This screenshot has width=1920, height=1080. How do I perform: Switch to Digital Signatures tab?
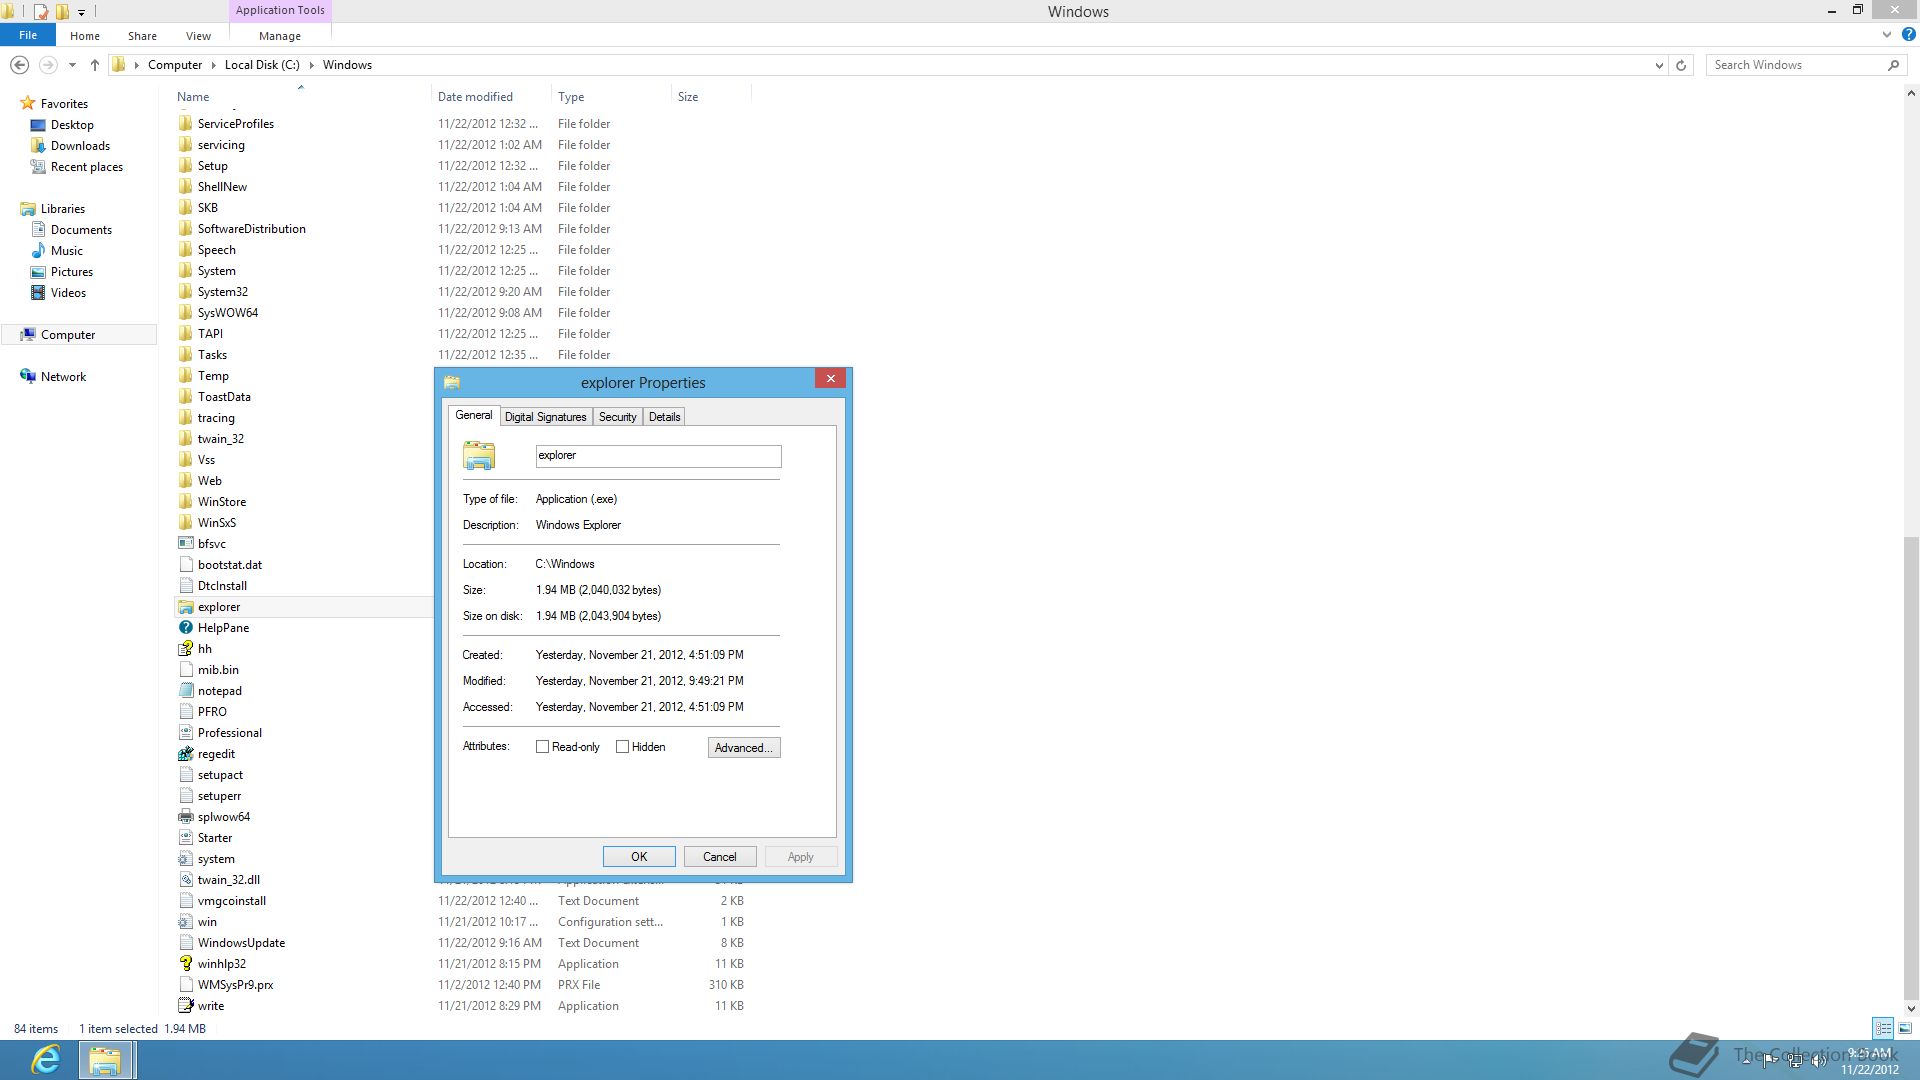[545, 417]
